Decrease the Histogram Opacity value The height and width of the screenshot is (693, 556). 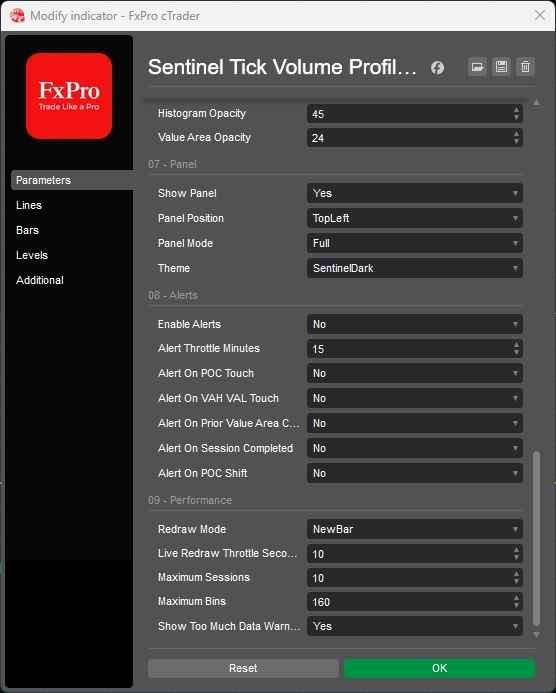tap(516, 118)
